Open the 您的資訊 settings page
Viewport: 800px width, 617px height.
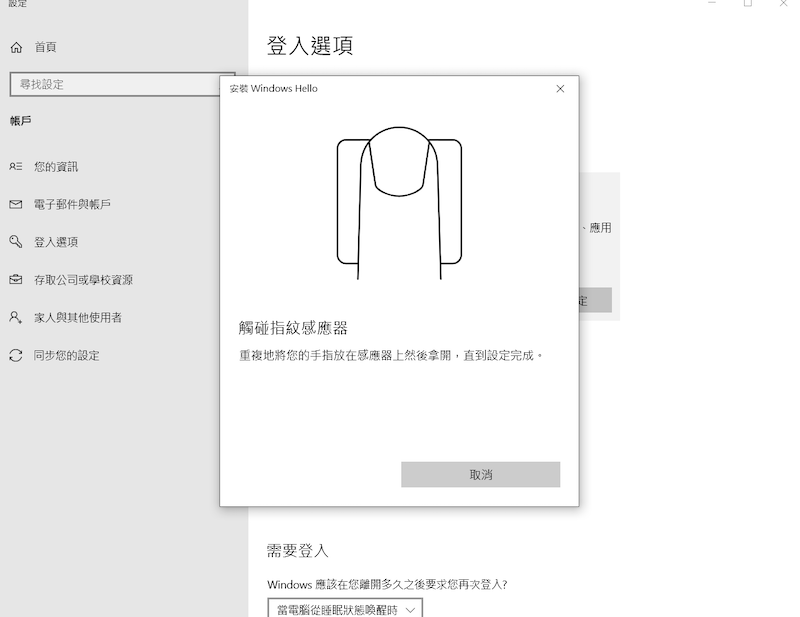pos(56,166)
